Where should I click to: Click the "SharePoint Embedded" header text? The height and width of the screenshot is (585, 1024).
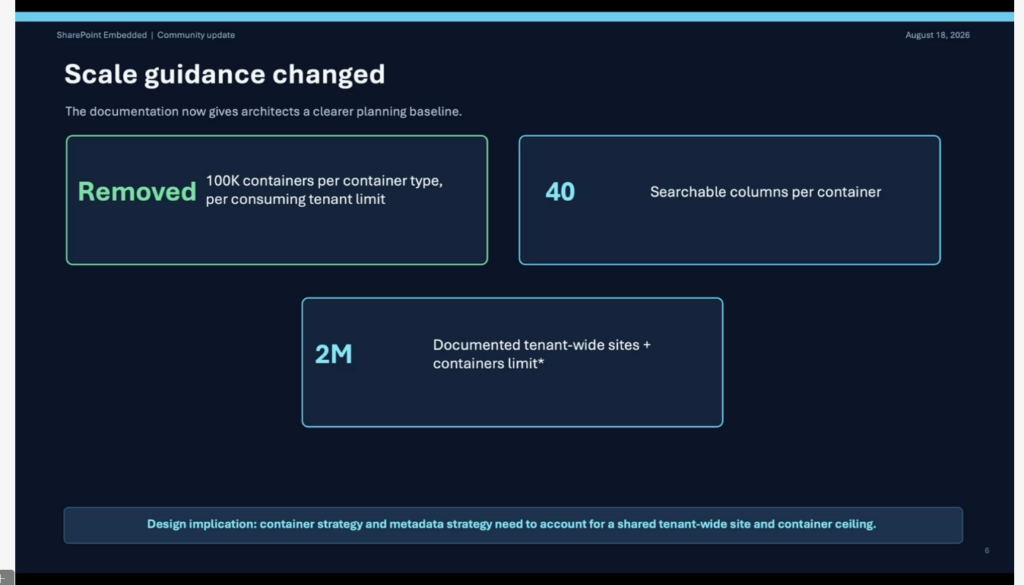click(101, 35)
